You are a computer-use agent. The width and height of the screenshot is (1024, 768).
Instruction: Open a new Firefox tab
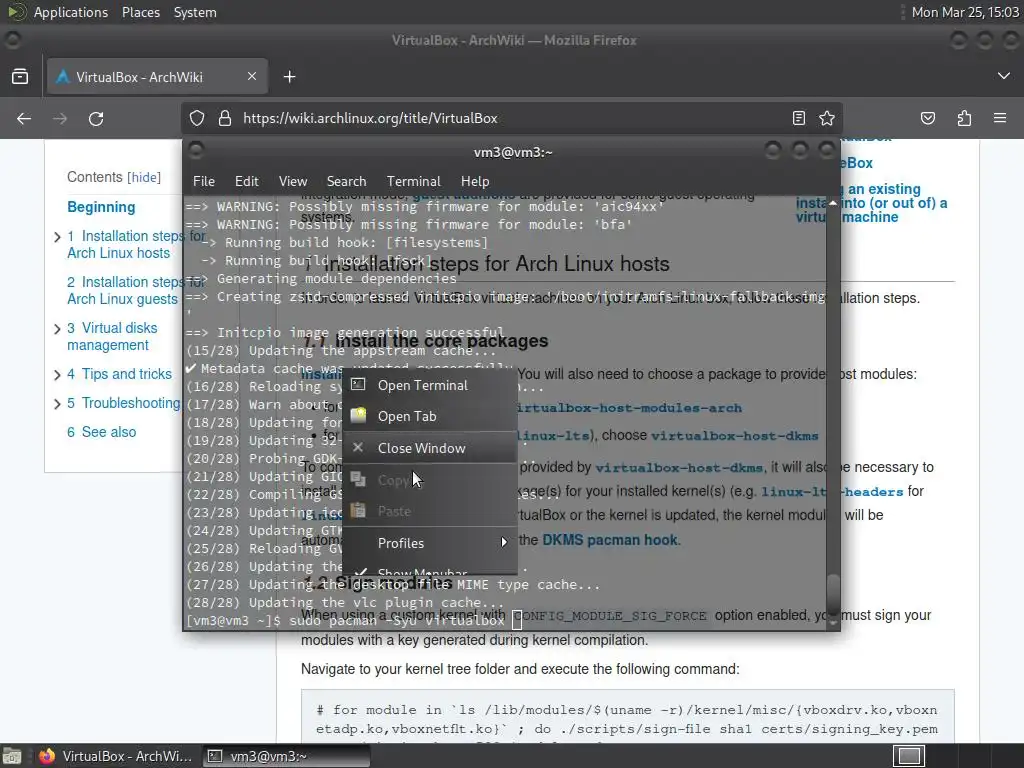tap(289, 77)
